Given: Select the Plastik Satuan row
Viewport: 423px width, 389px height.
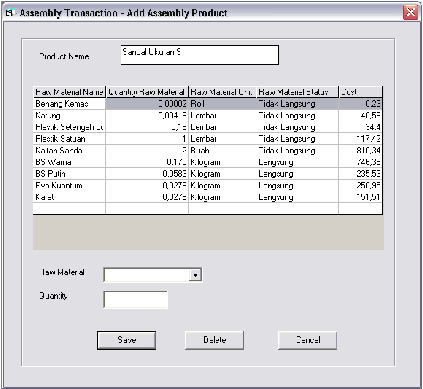Looking at the screenshot, I should coord(208,139).
